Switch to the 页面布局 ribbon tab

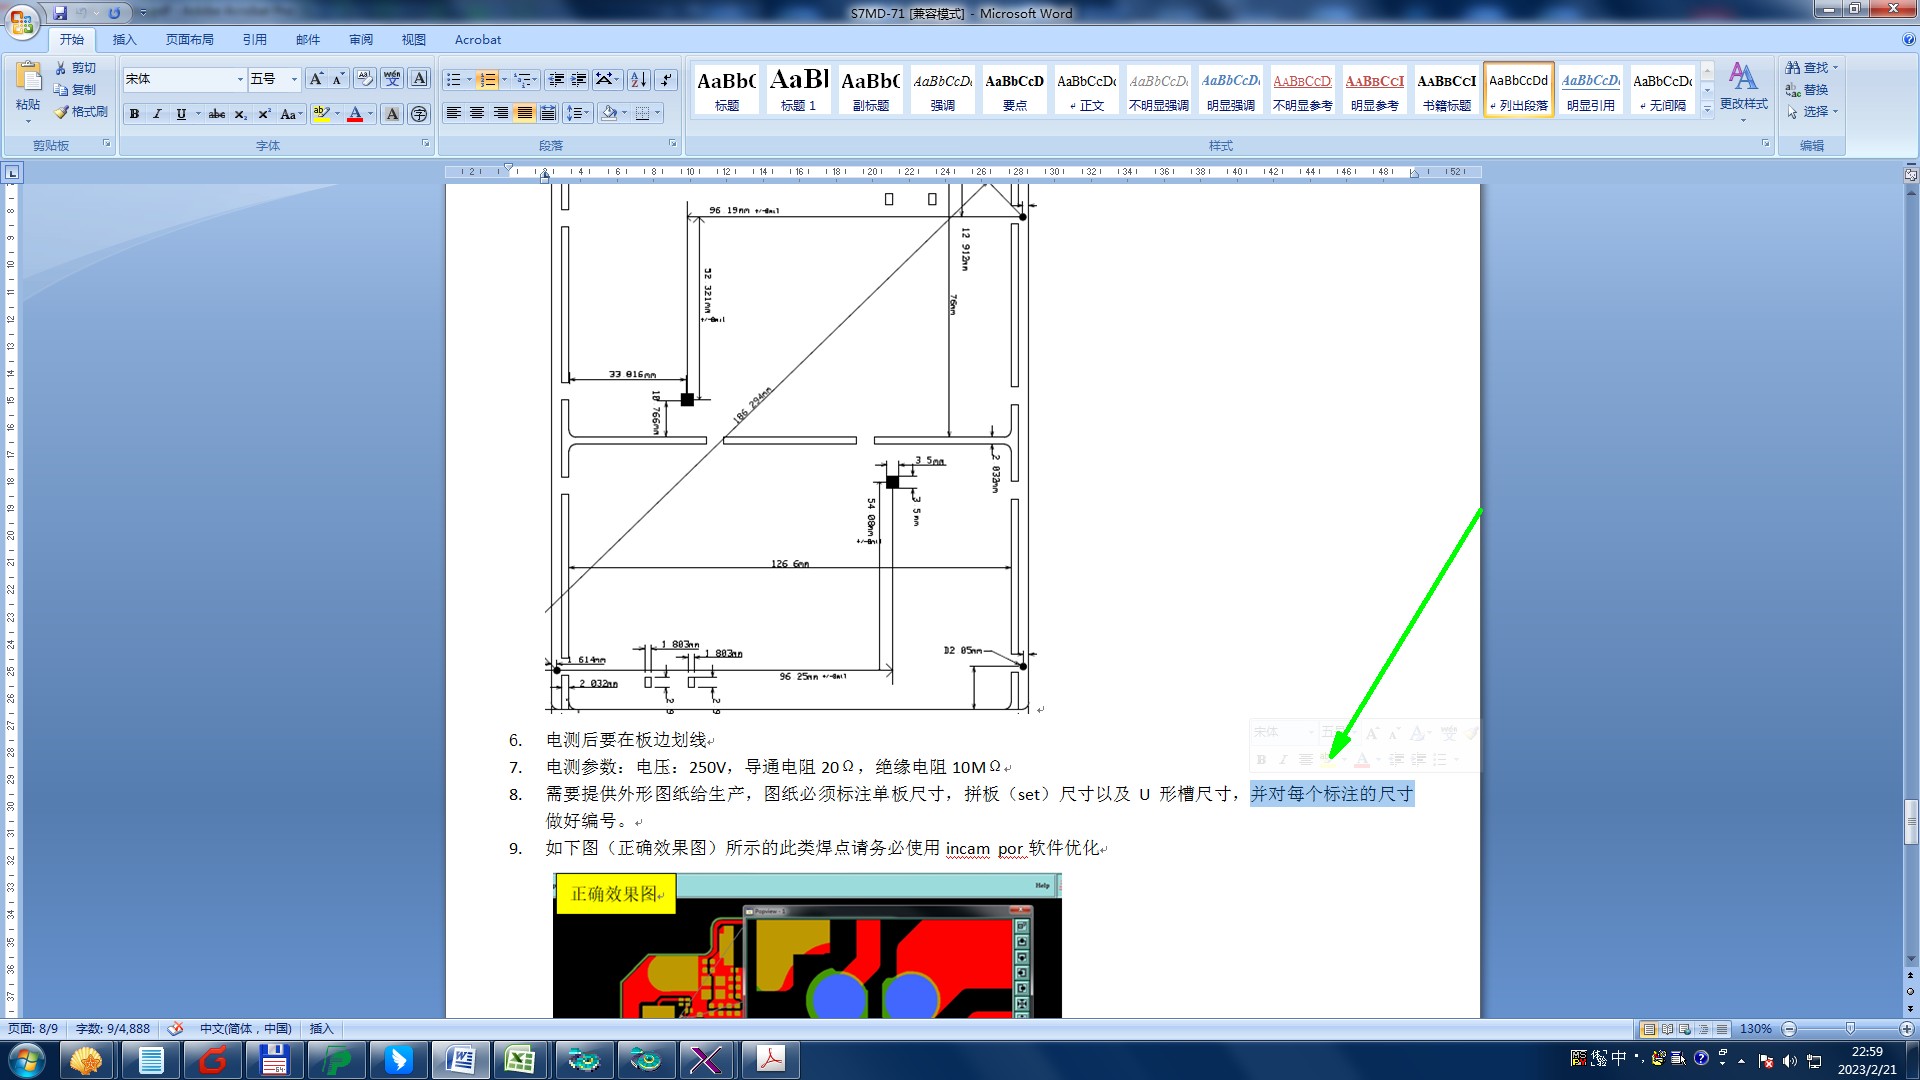click(190, 40)
